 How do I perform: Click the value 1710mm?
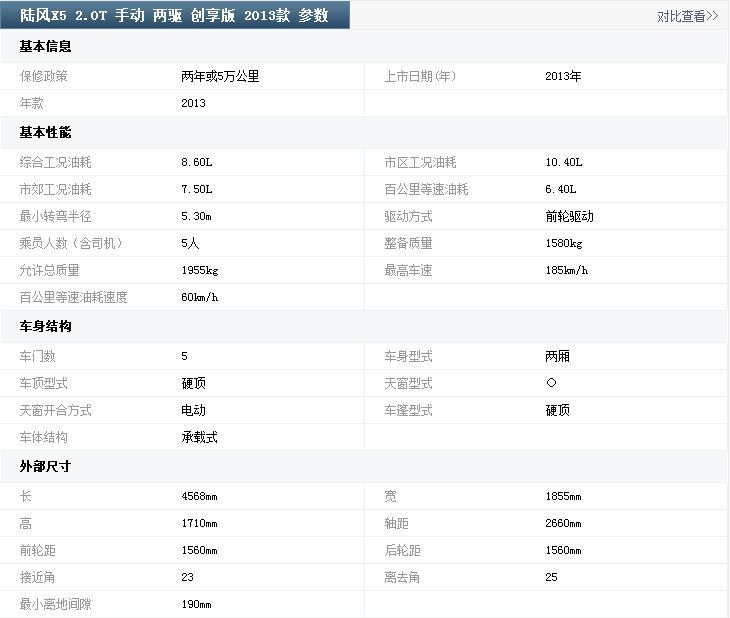199,524
